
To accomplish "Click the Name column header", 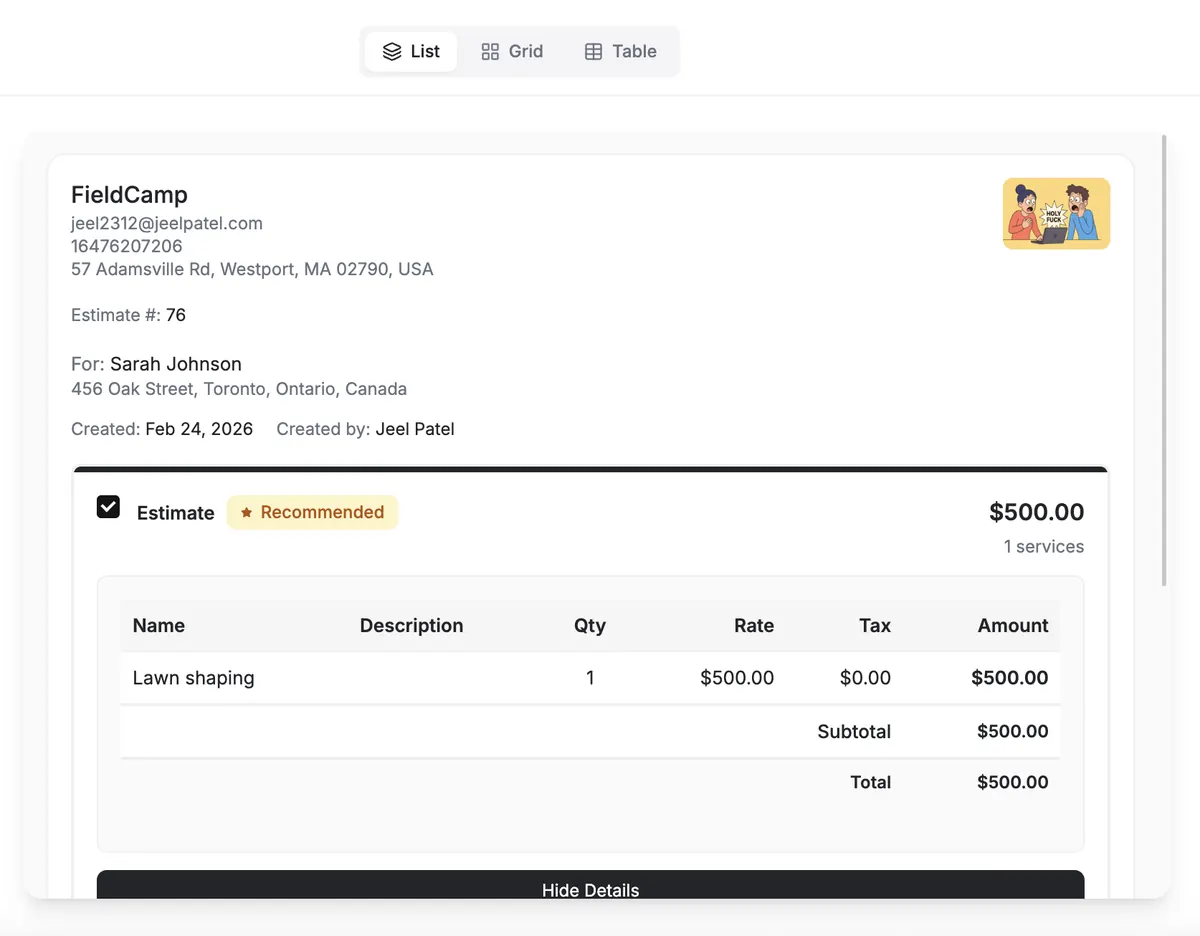I will click(x=159, y=626).
